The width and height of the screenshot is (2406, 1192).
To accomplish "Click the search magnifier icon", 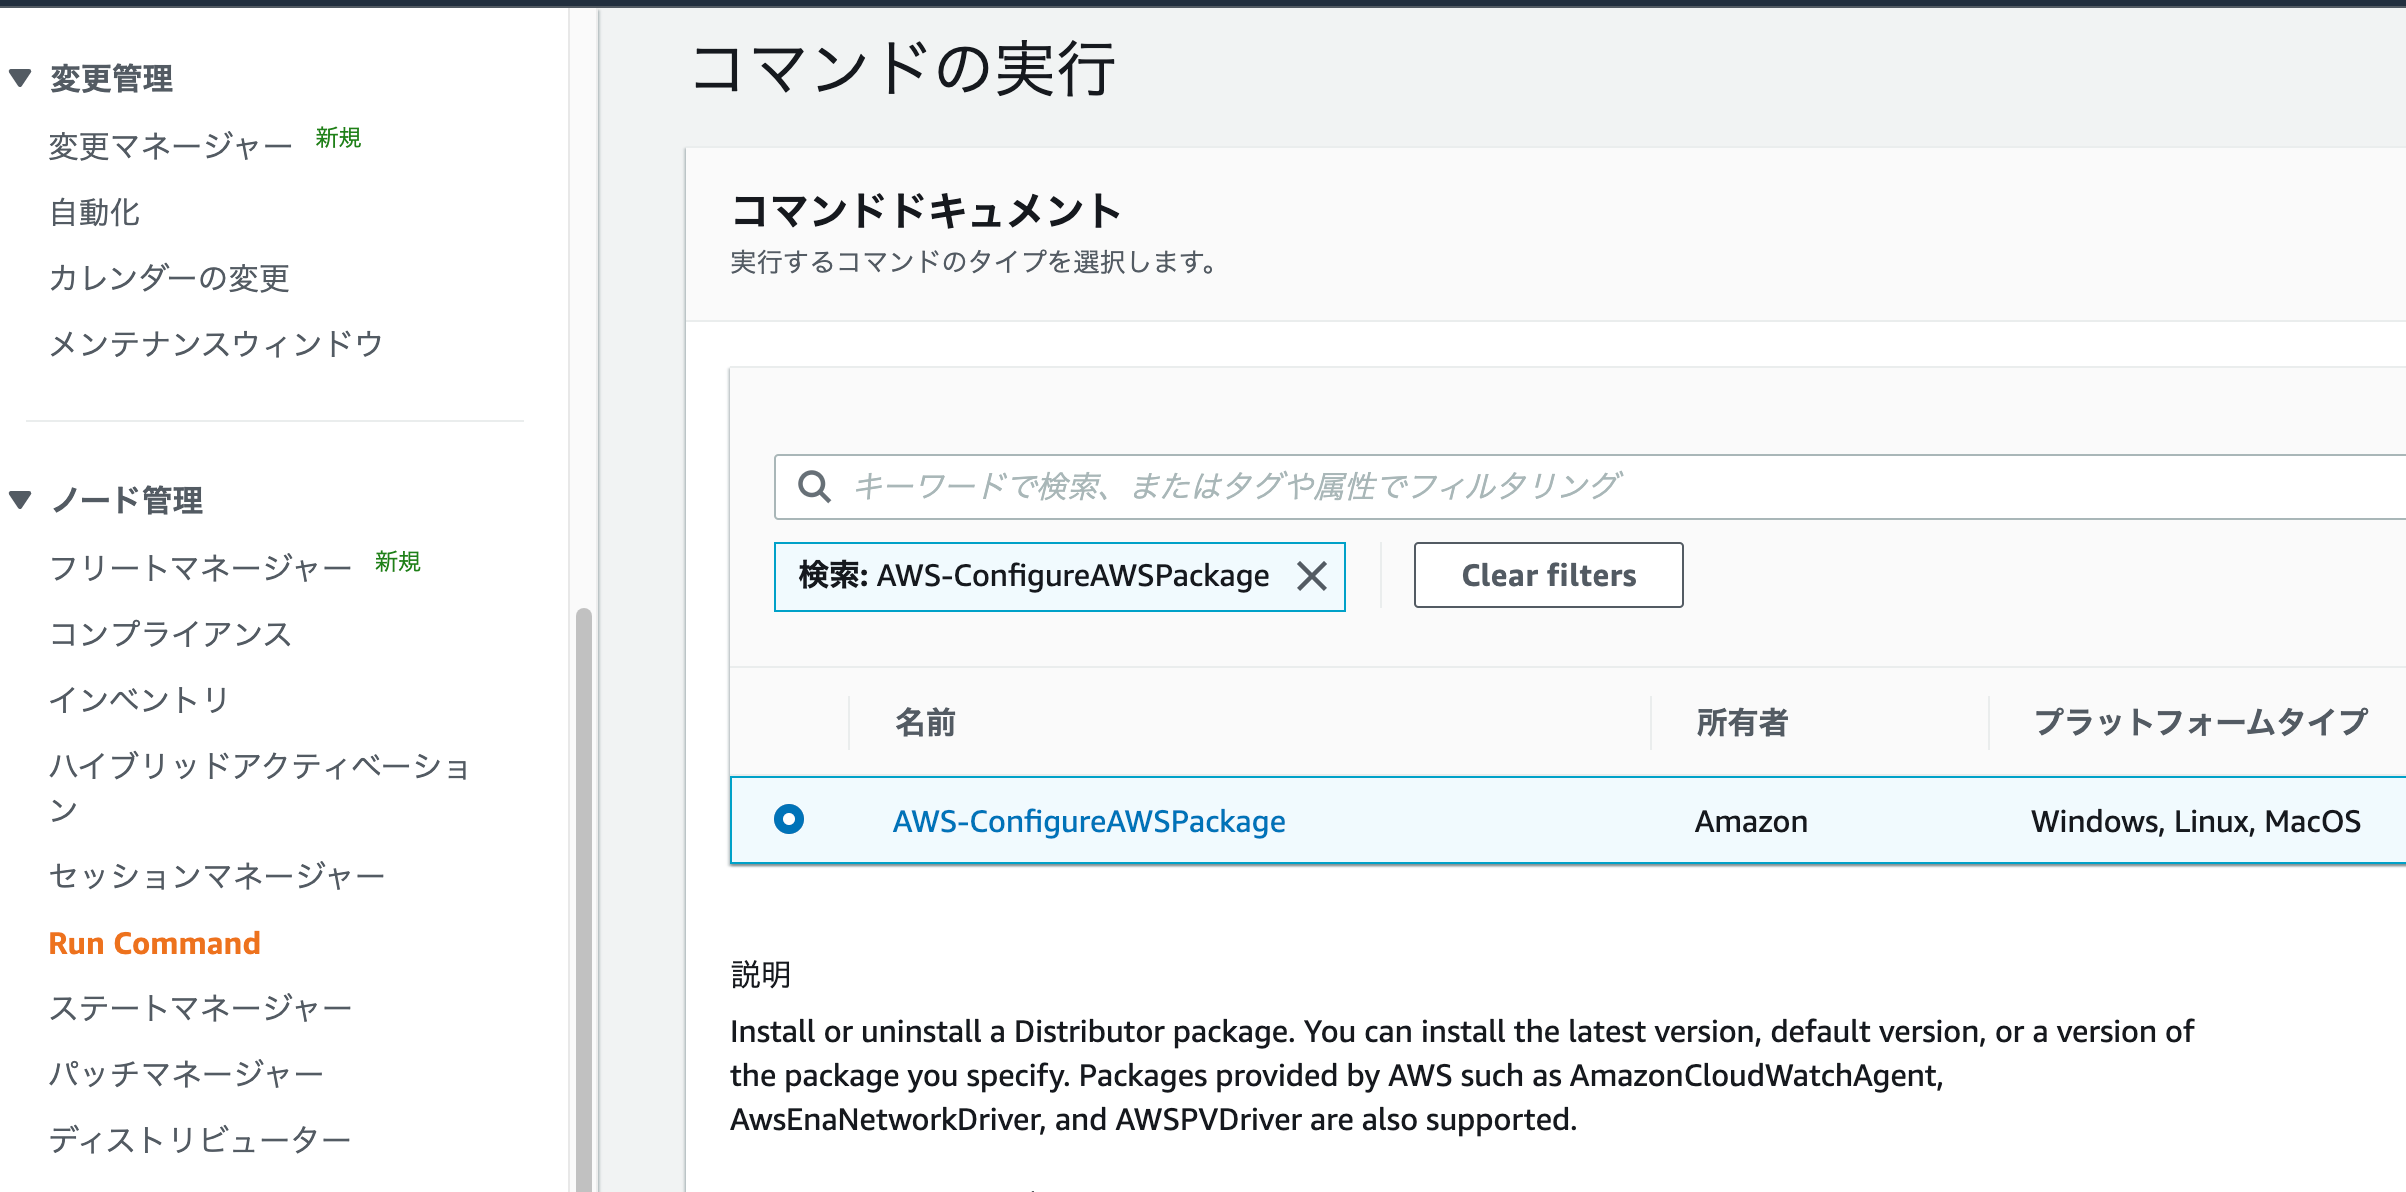I will tap(814, 487).
